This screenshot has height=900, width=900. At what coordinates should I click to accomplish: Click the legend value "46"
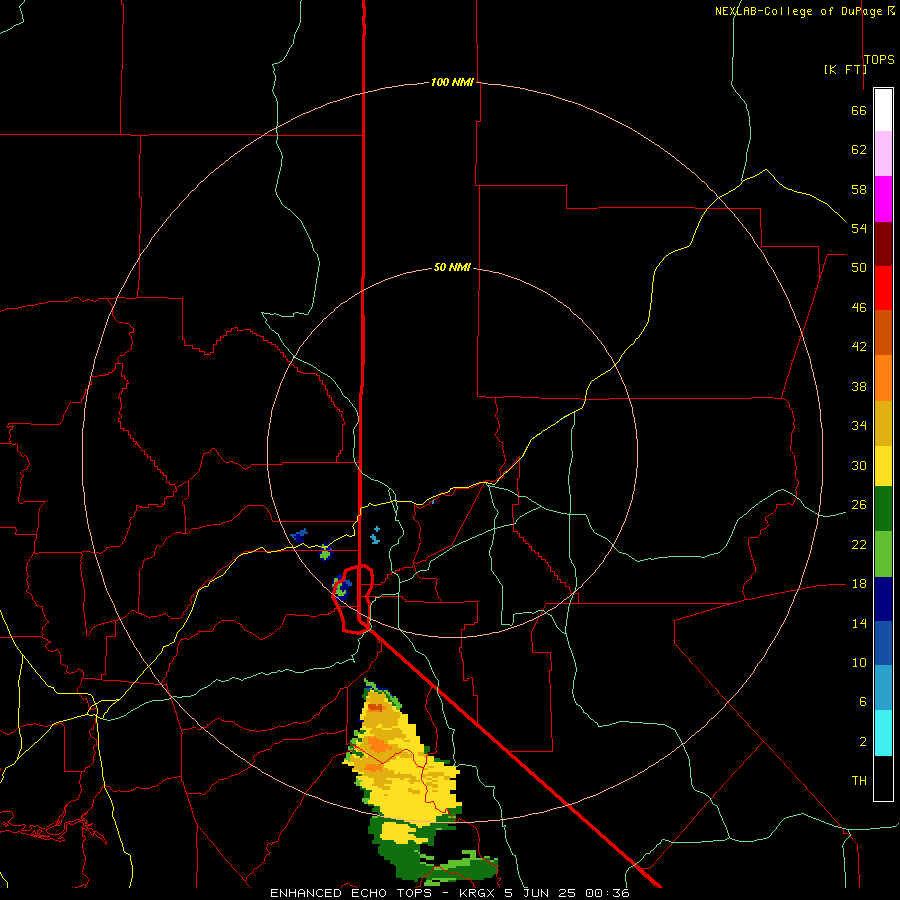point(859,308)
